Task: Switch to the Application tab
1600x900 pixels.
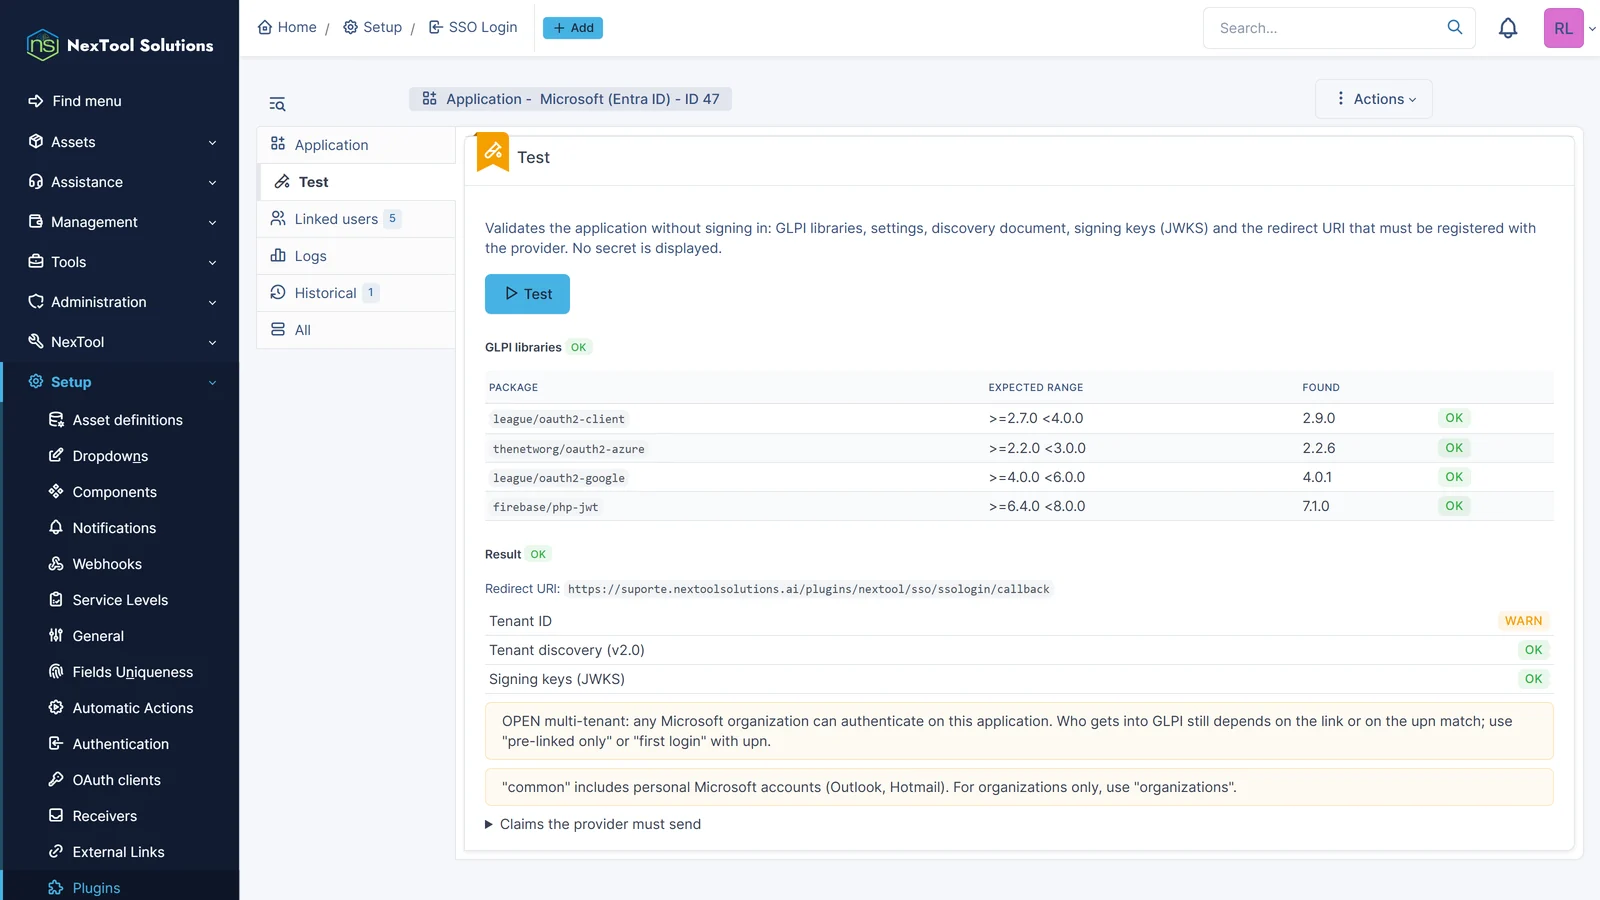Action: (356, 145)
